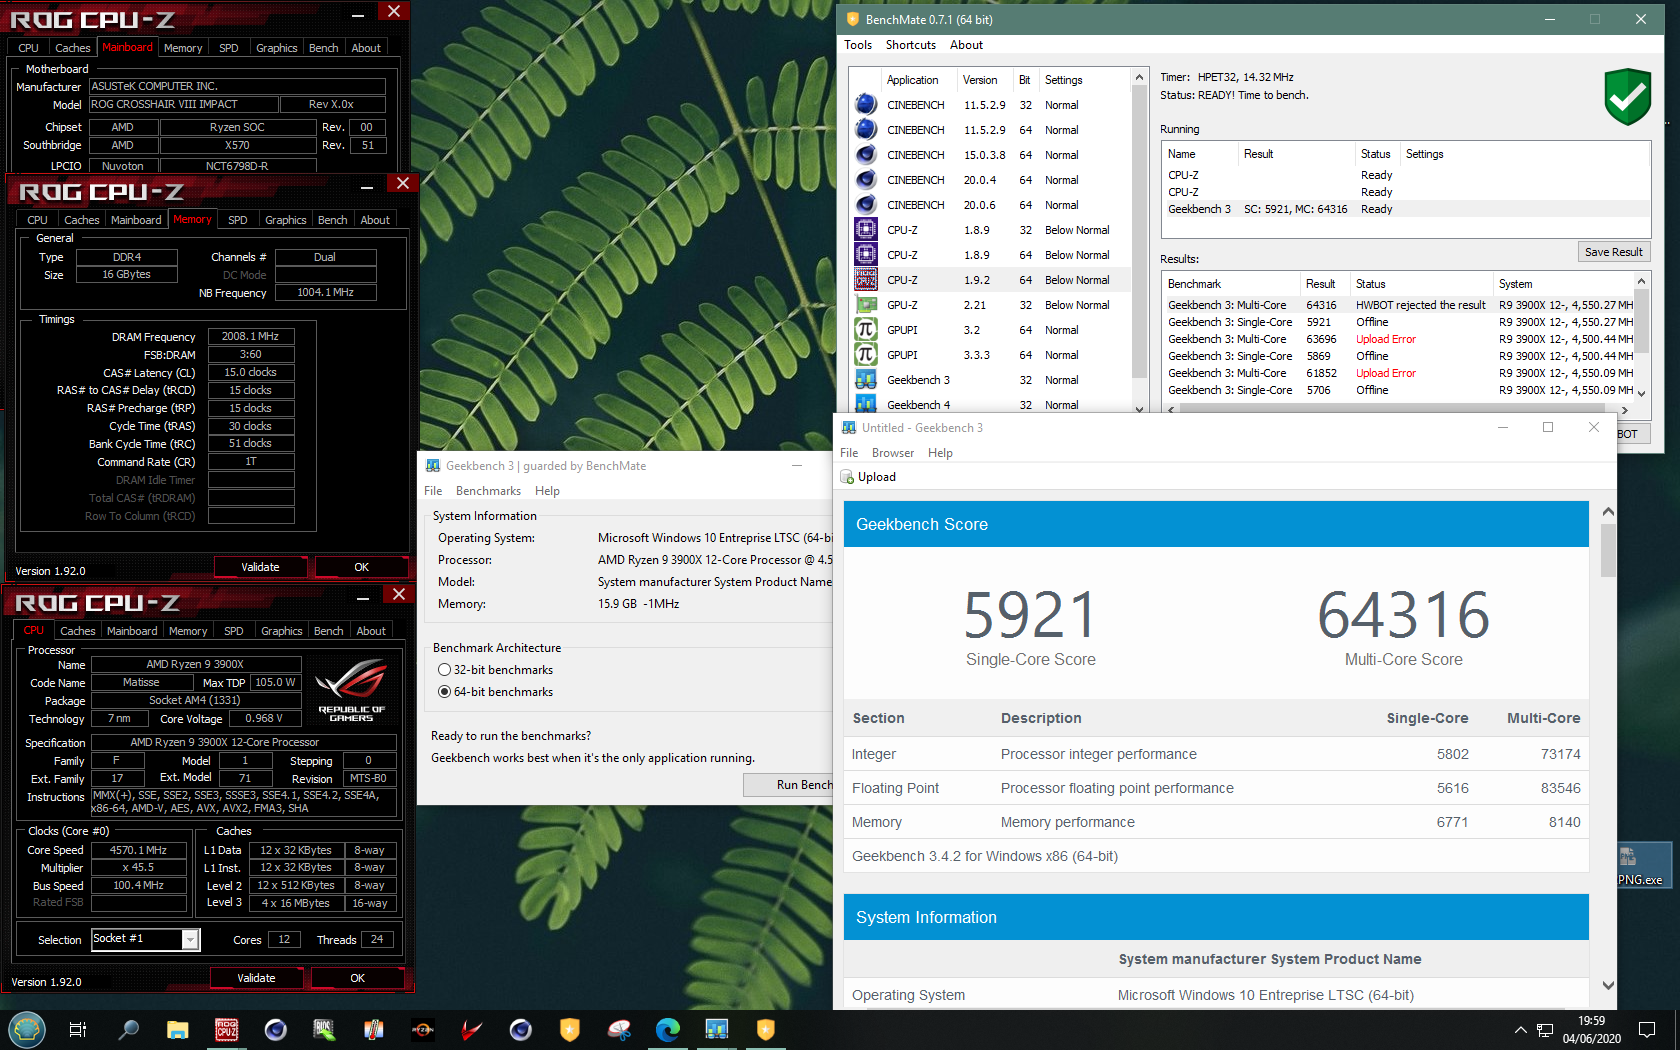Select Geekbench 3 row in the Running list
The image size is (1680, 1050).
coord(1405,209)
